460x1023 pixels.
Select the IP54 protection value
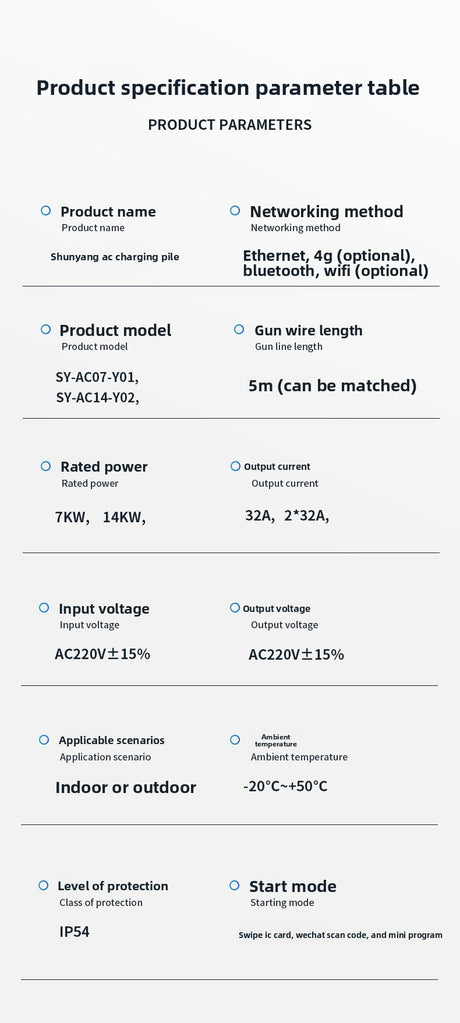point(74,932)
